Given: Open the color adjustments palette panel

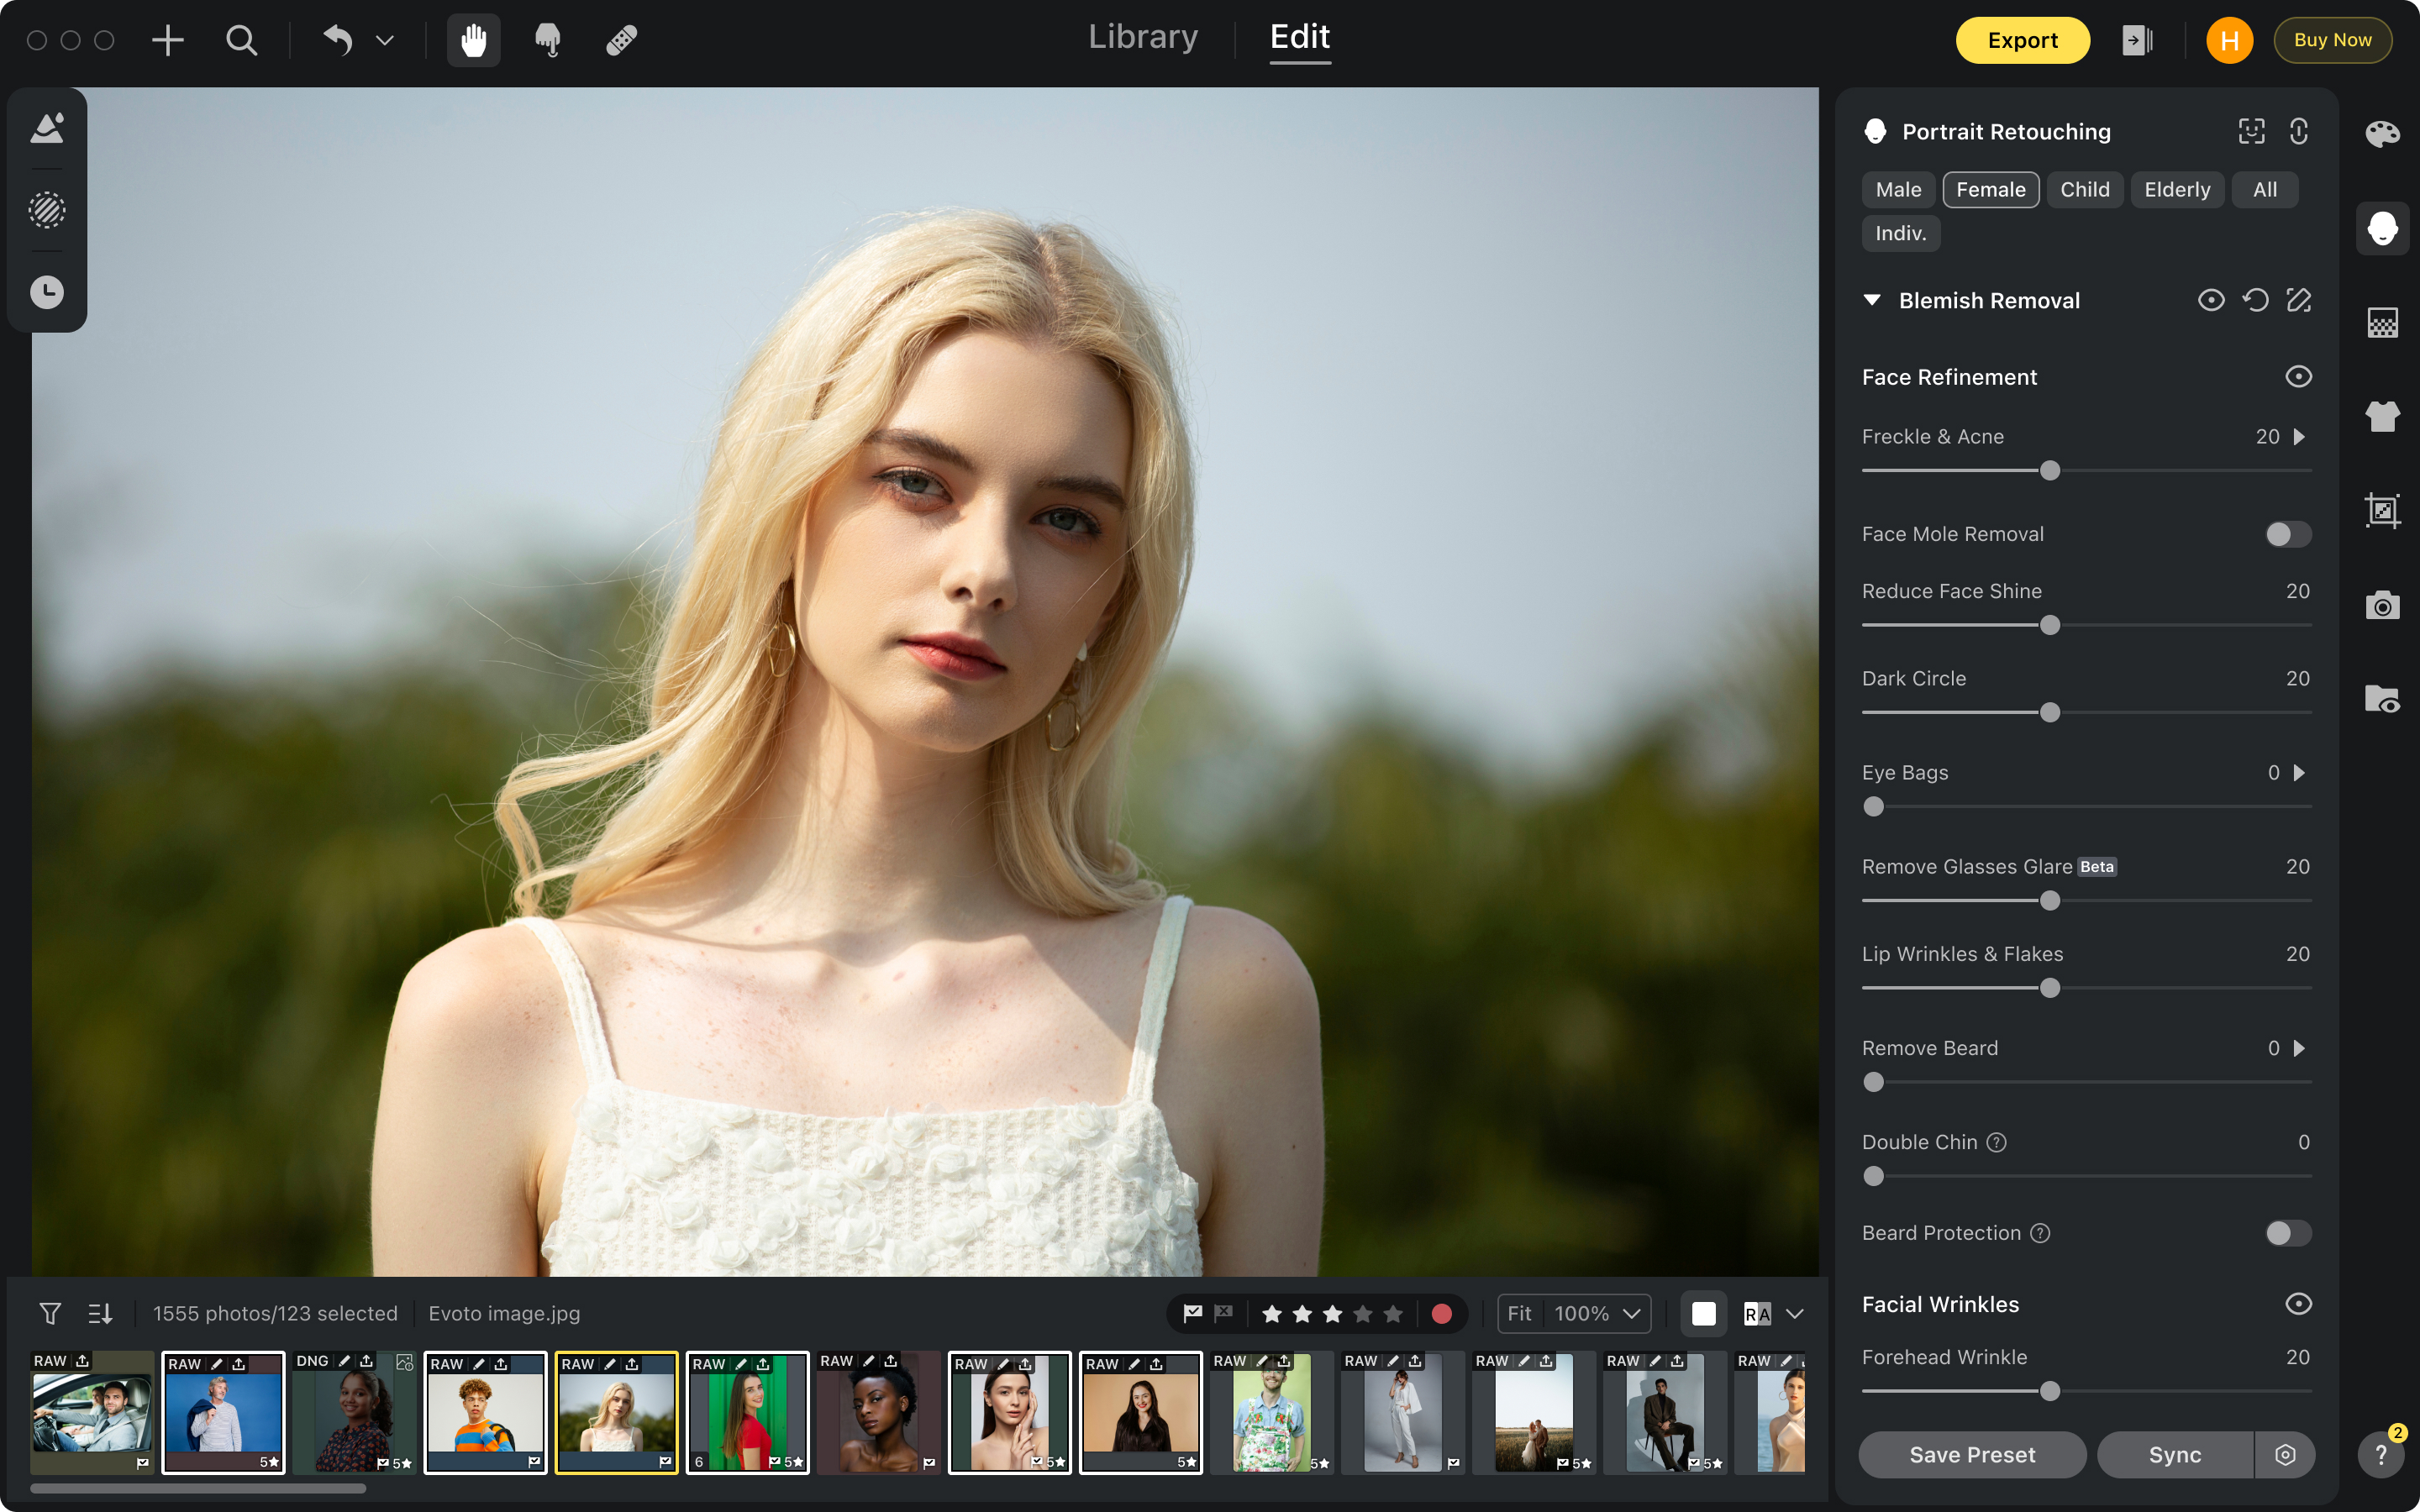Looking at the screenshot, I should click(x=2382, y=133).
